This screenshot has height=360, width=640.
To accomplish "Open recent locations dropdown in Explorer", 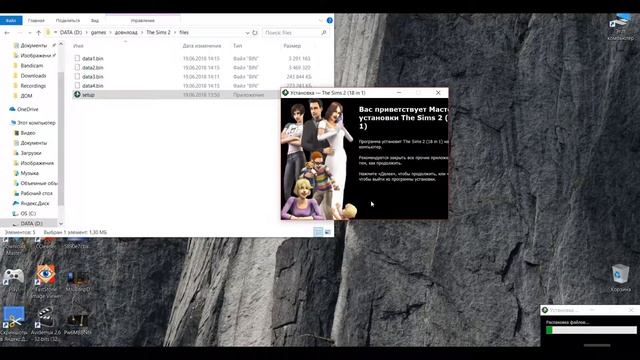I will (29, 33).
